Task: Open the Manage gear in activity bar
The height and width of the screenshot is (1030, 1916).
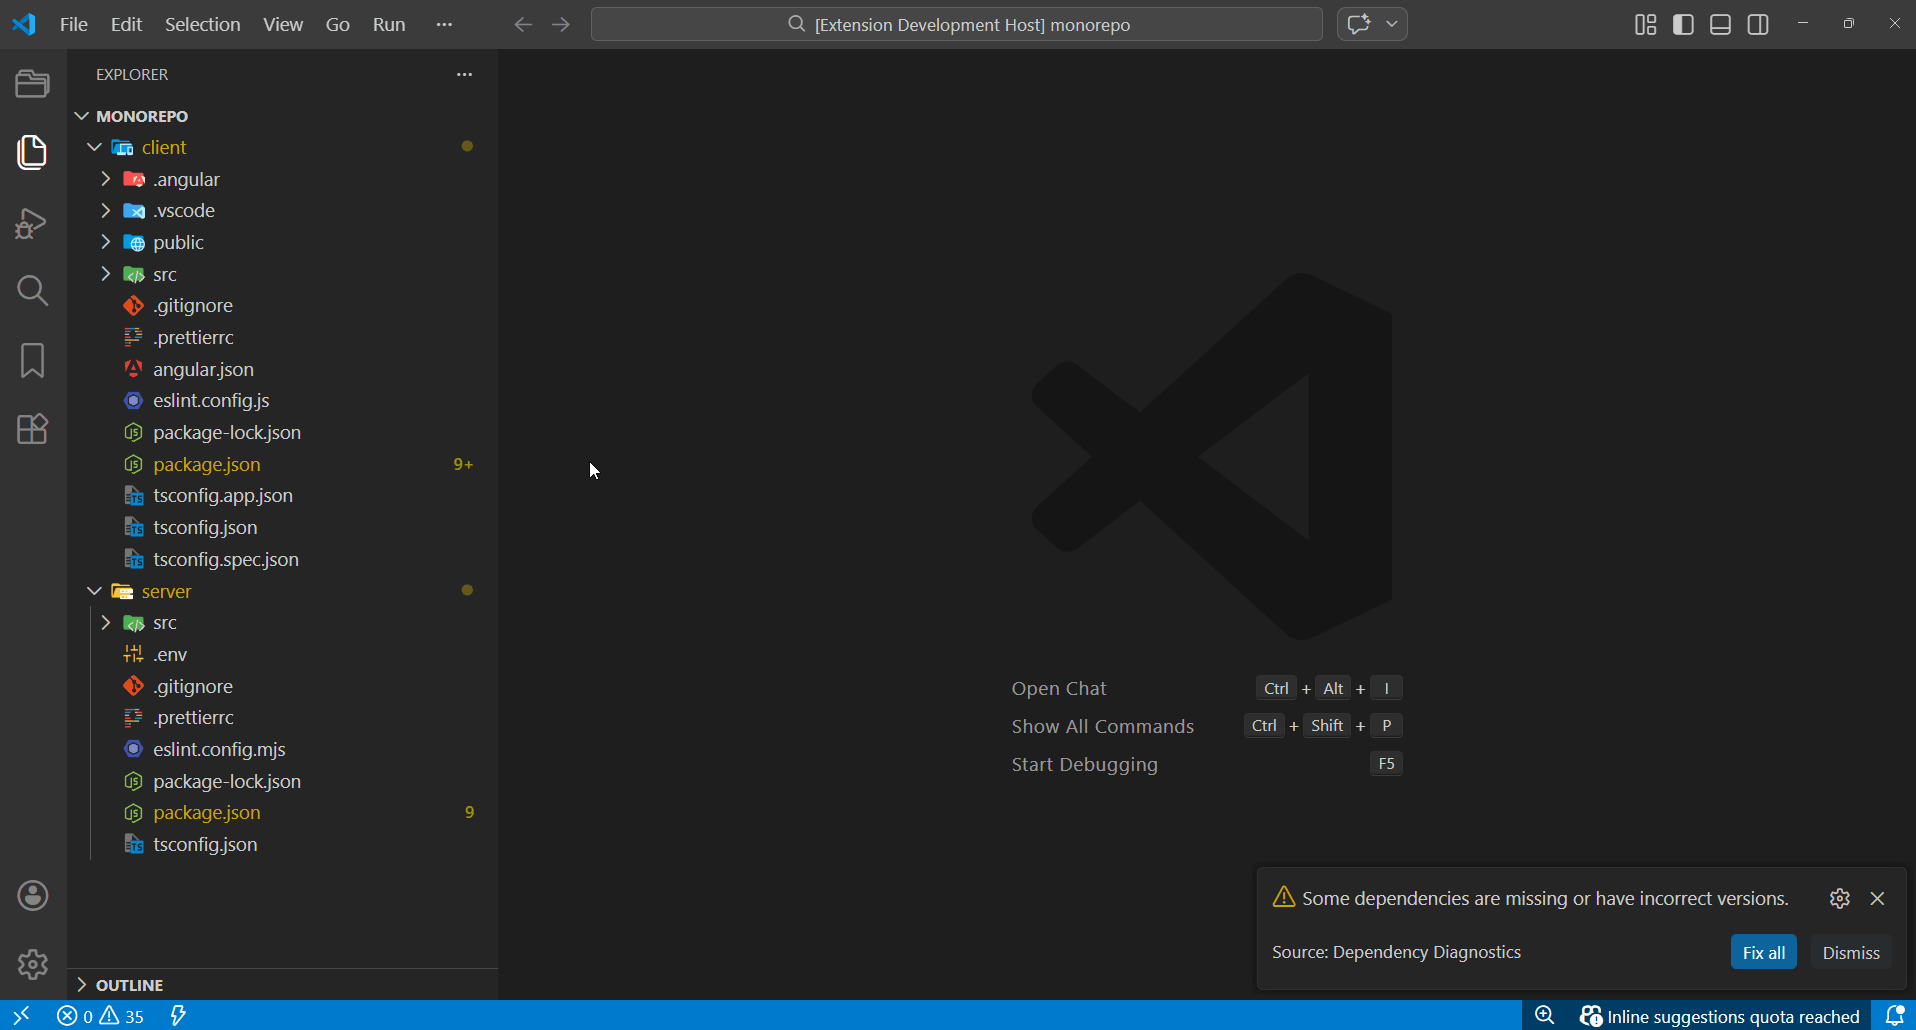Action: point(32,964)
